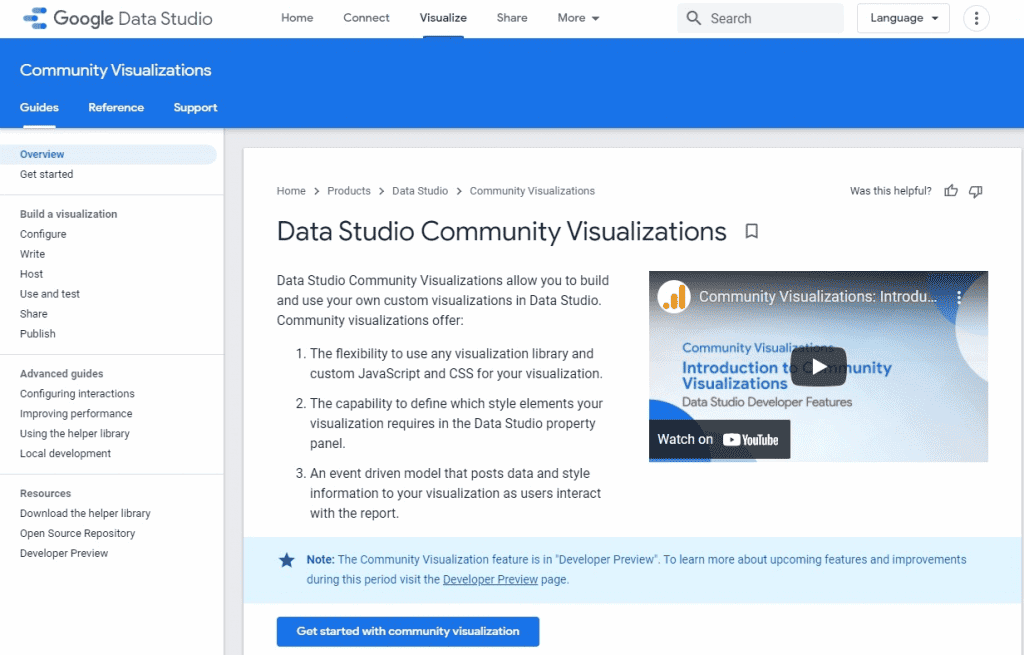Click the Advanced guides section label
1024x655 pixels.
[61, 374]
